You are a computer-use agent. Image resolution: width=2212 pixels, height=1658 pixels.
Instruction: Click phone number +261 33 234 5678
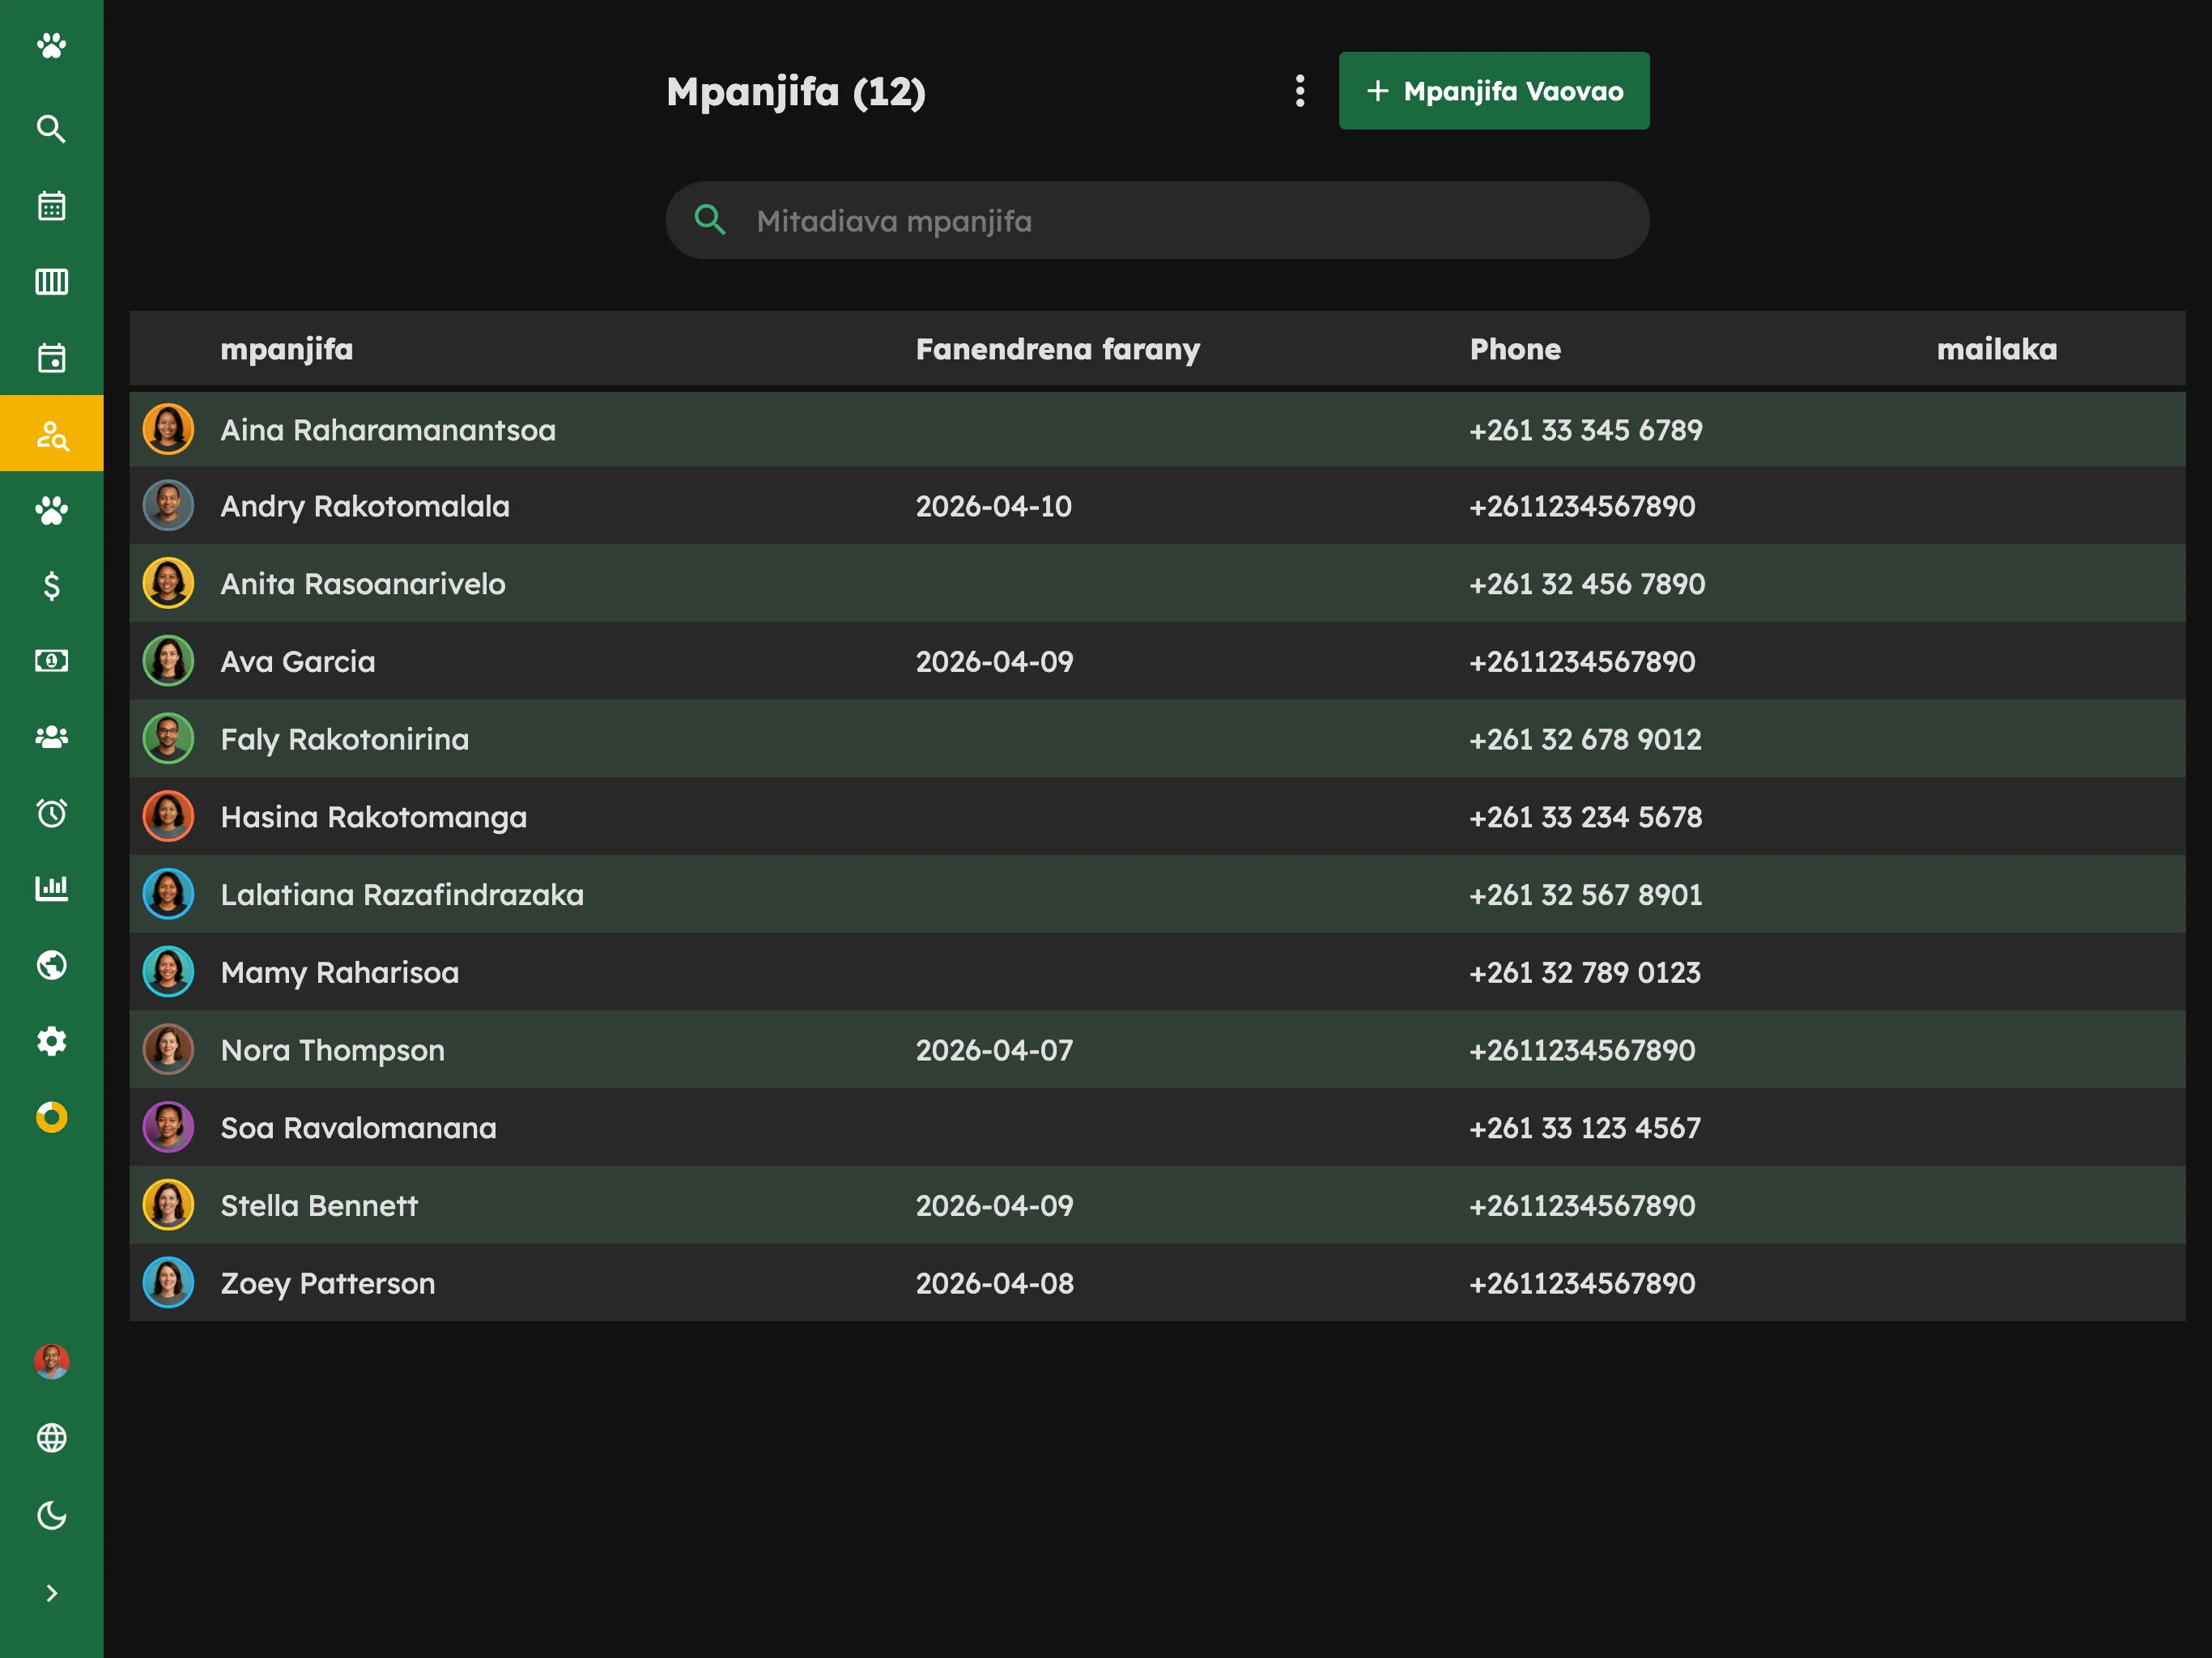(1586, 818)
